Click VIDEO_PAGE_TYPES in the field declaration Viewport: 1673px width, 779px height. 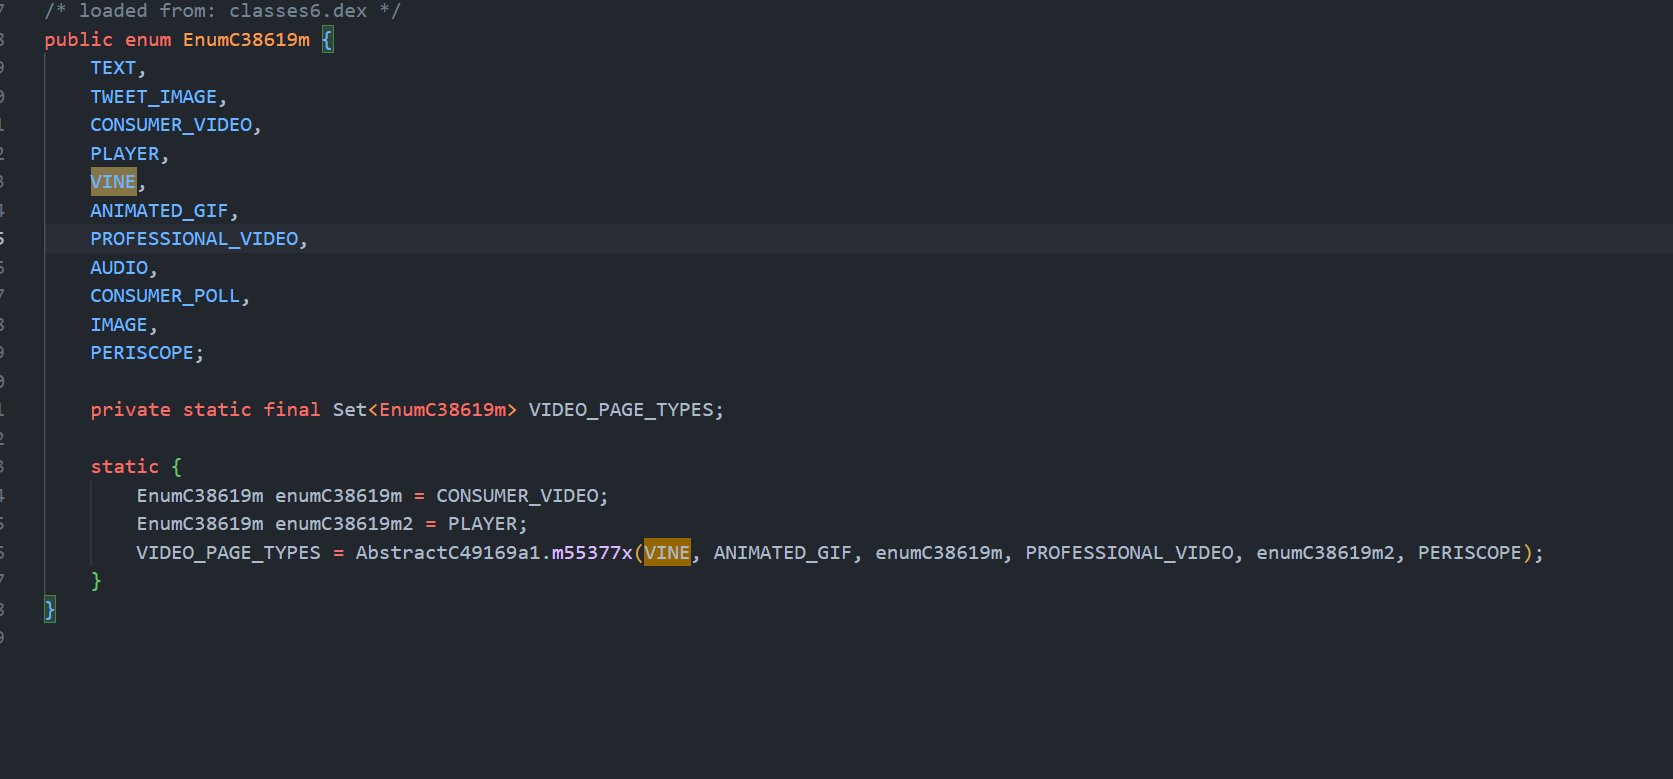[621, 410]
